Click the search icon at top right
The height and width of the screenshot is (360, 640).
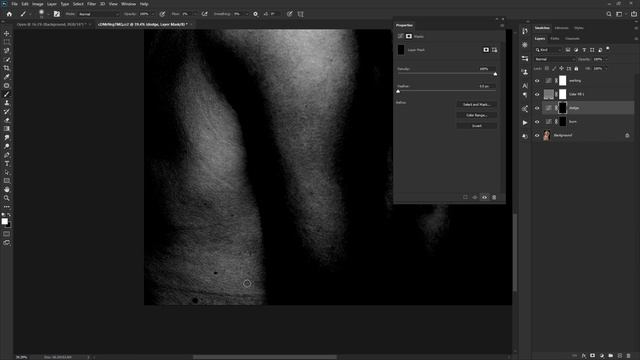pyautogui.click(x=609, y=14)
